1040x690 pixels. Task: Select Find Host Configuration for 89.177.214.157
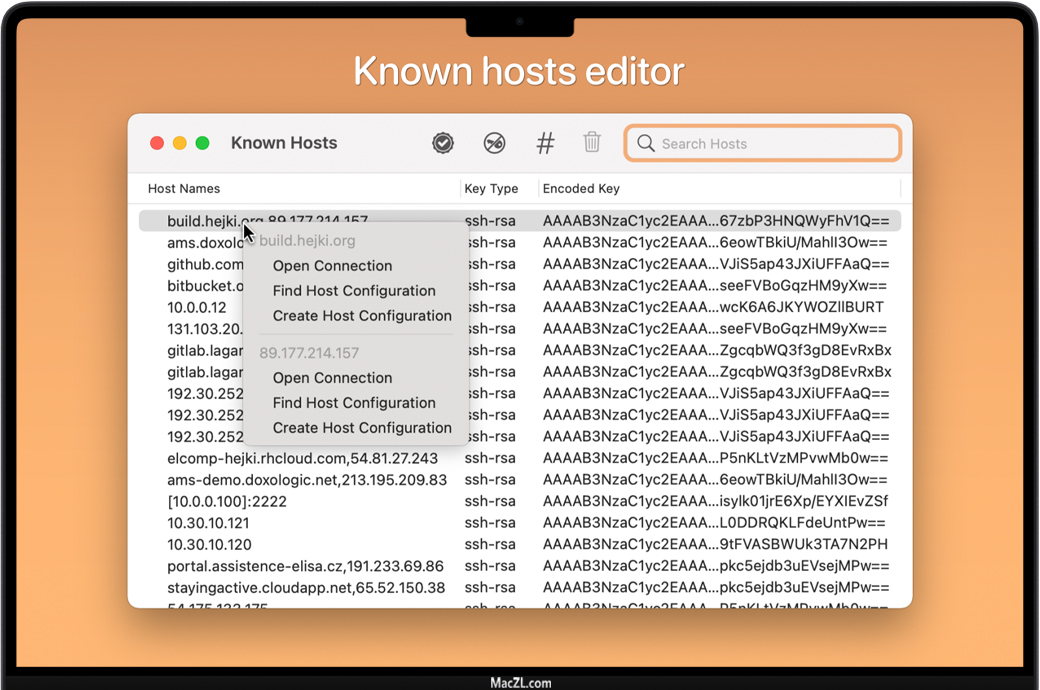354,403
